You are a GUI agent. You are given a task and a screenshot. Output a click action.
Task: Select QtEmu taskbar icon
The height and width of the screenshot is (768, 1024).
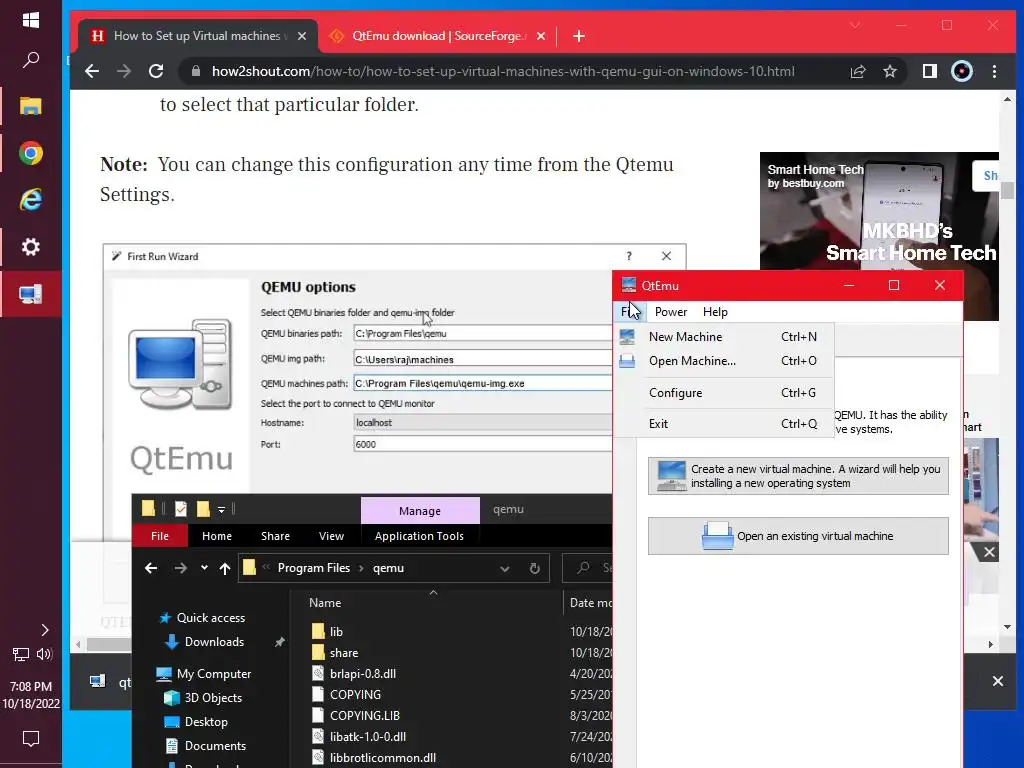point(31,294)
